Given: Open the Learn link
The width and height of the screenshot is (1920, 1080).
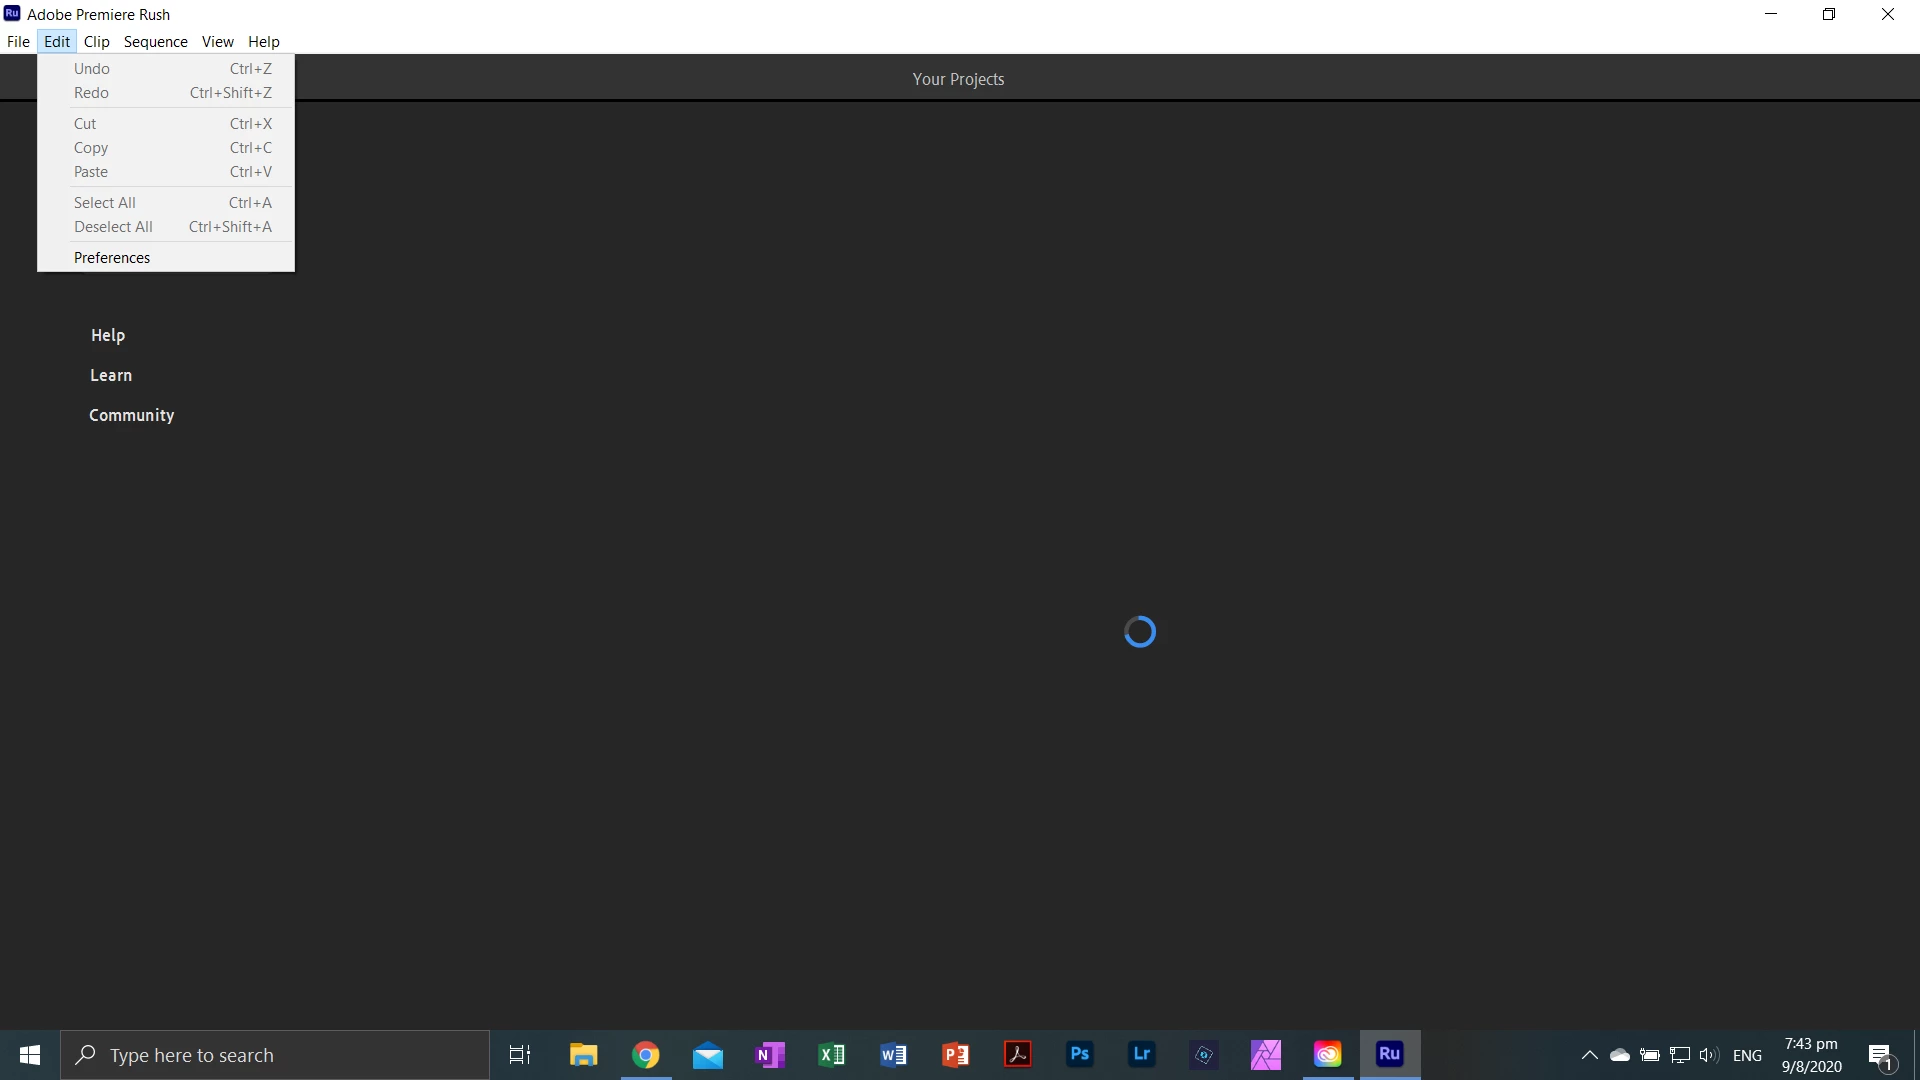Looking at the screenshot, I should [x=111, y=375].
